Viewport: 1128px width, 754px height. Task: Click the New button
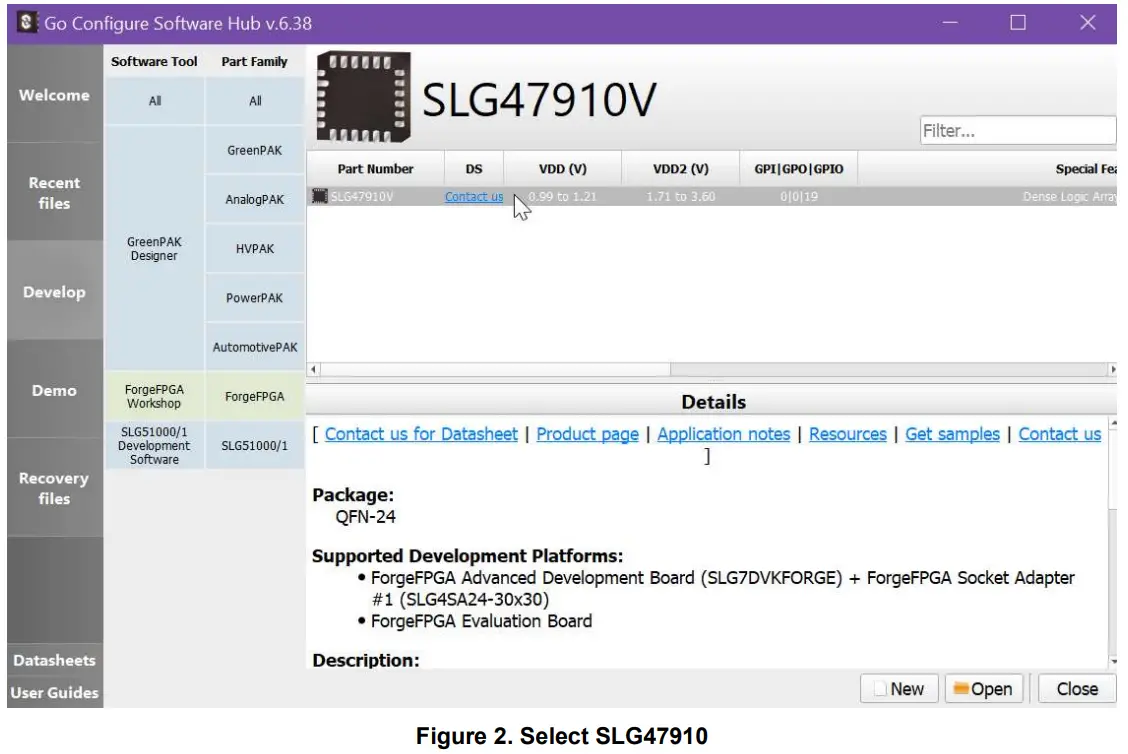899,689
